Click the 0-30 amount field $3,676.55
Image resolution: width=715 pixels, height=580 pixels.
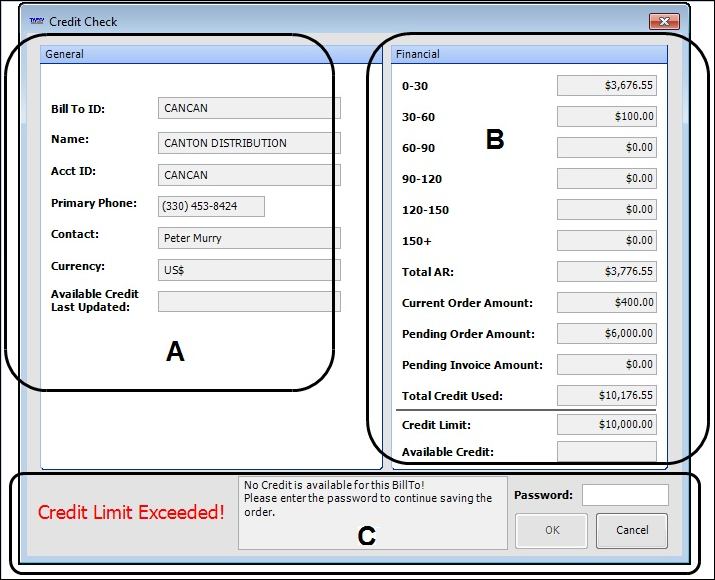pyautogui.click(x=607, y=86)
